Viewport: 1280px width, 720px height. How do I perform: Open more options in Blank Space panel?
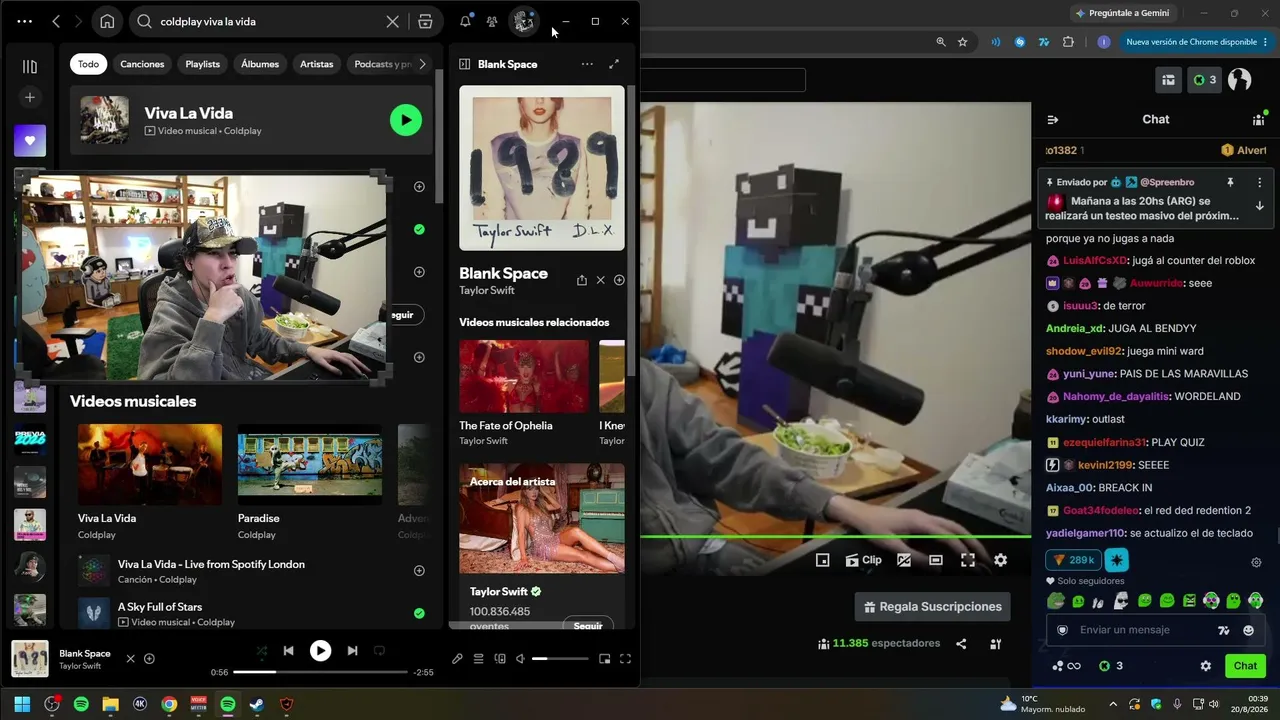coord(587,64)
